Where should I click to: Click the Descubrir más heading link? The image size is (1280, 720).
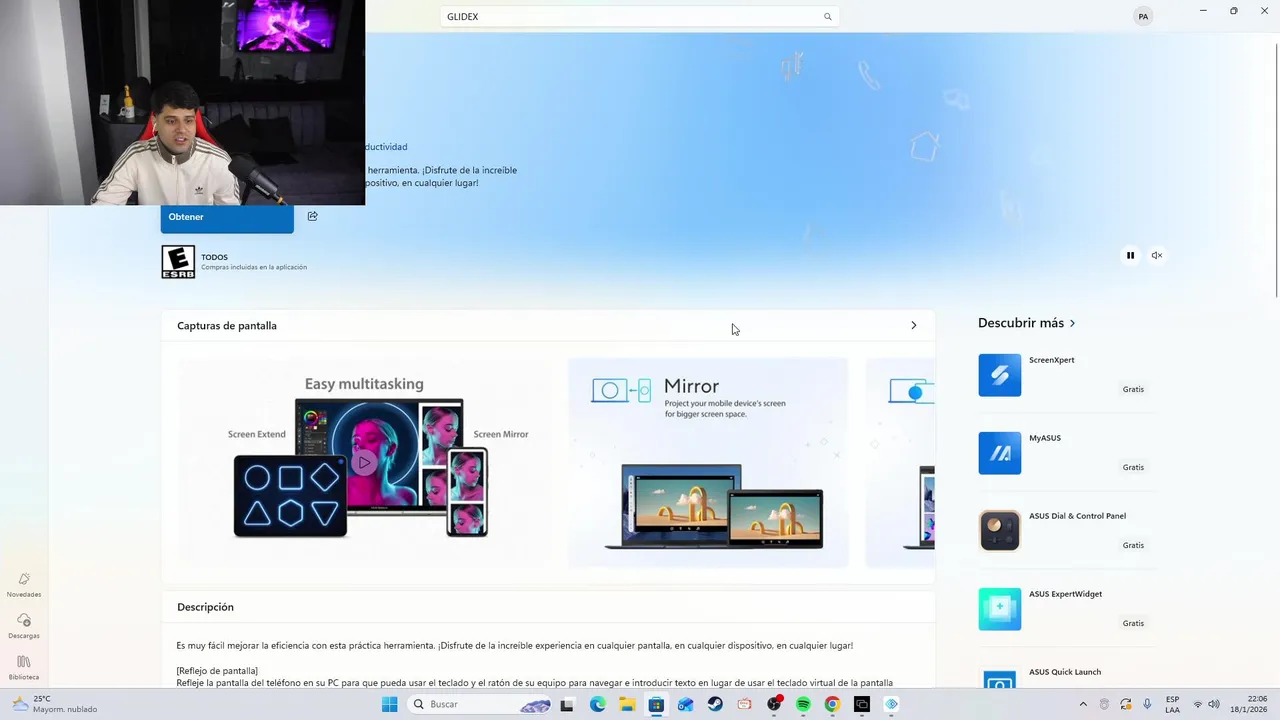point(1021,323)
